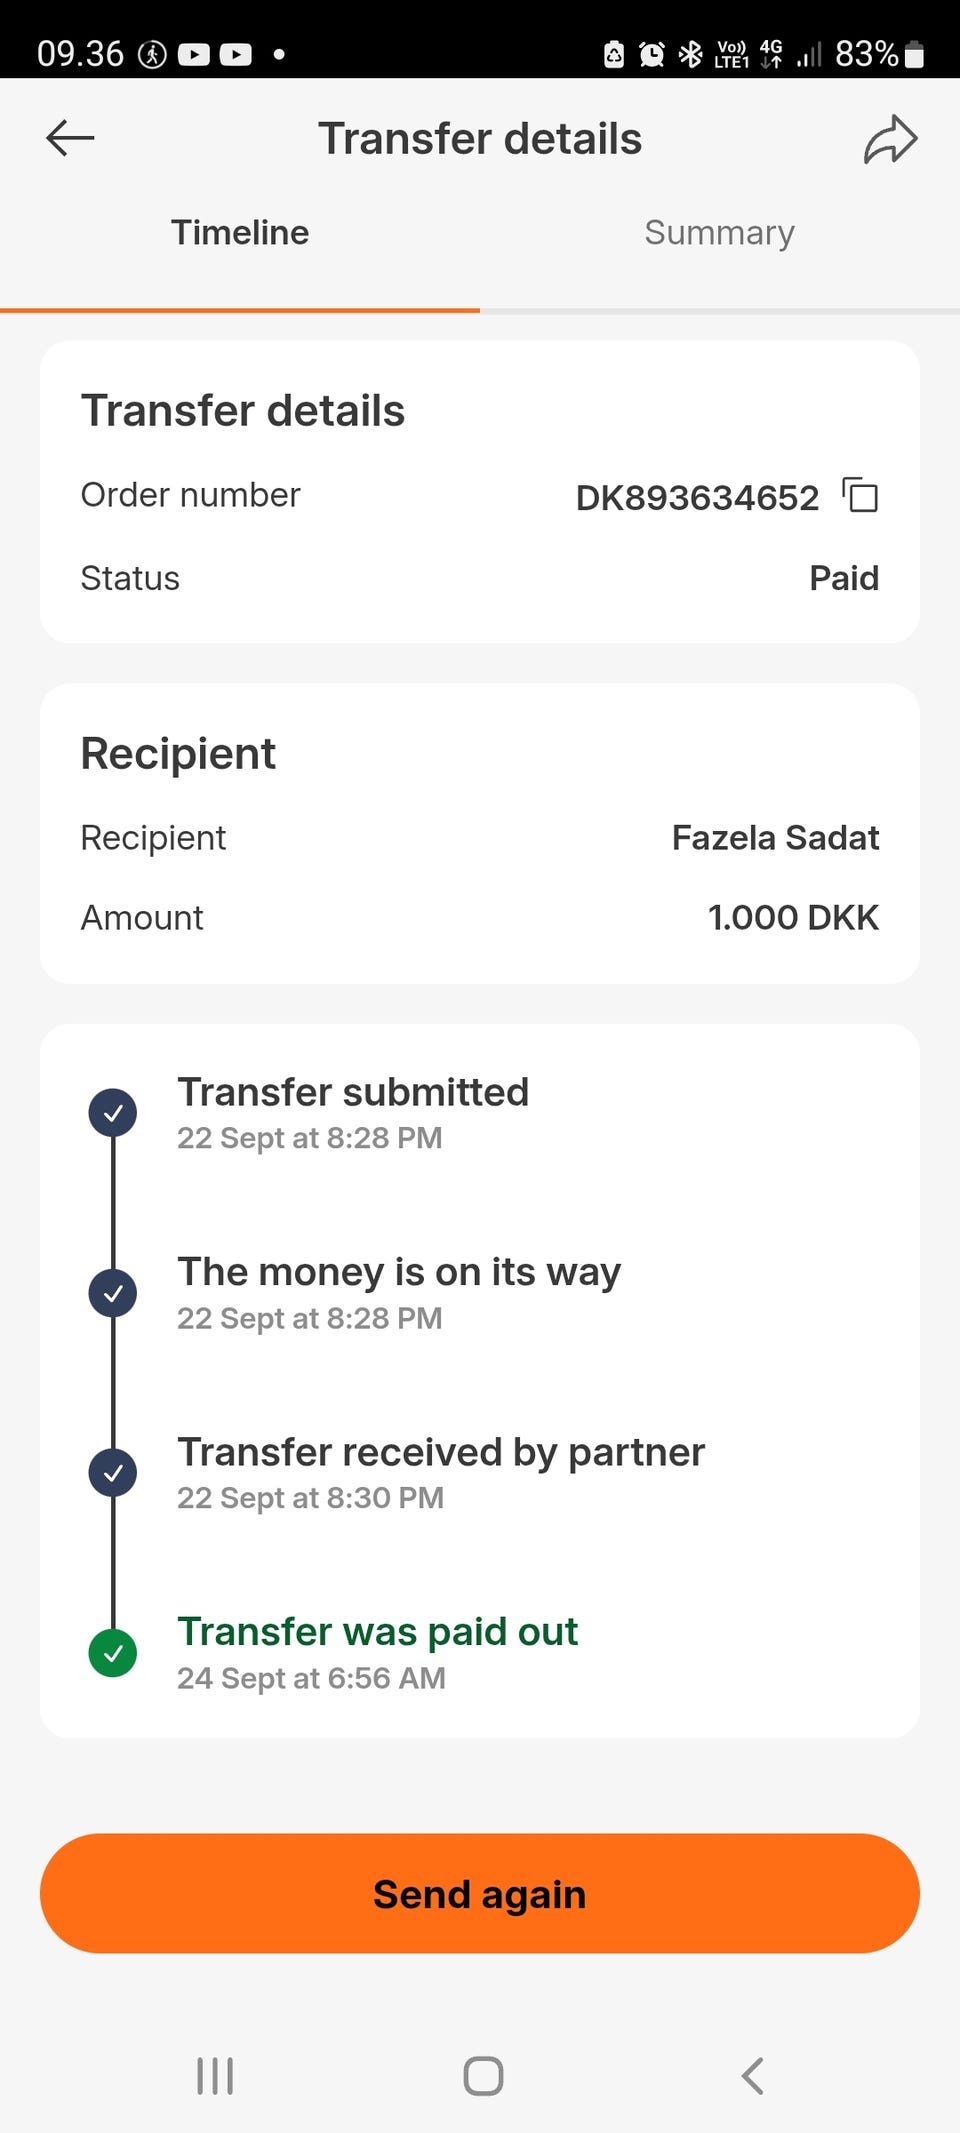
Task: Tap the Transfer received by partner checkmark
Action: click(x=113, y=1472)
